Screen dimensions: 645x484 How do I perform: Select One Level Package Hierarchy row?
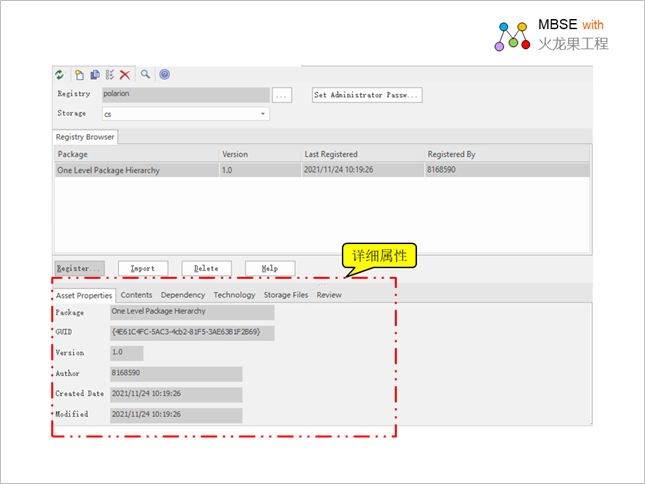(109, 170)
